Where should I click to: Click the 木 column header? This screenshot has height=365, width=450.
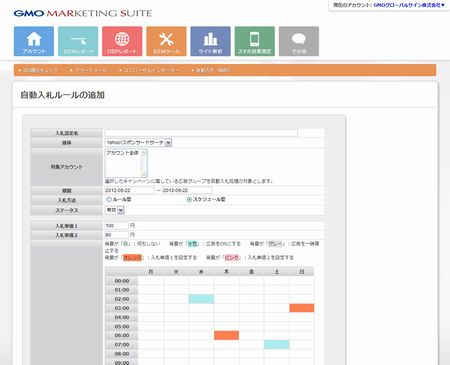click(226, 271)
